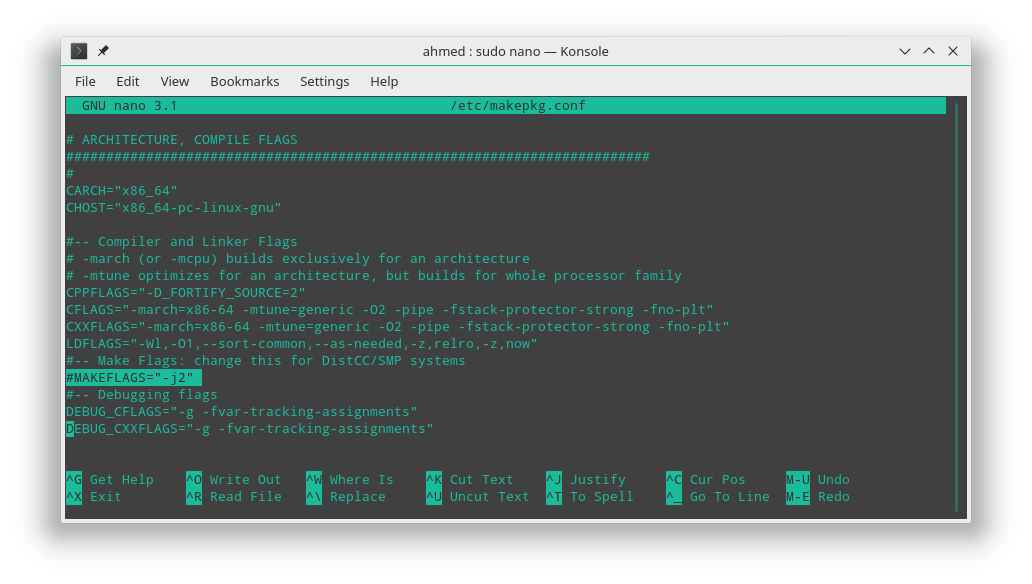Click the terminal vertical scrollbar

coord(956,307)
